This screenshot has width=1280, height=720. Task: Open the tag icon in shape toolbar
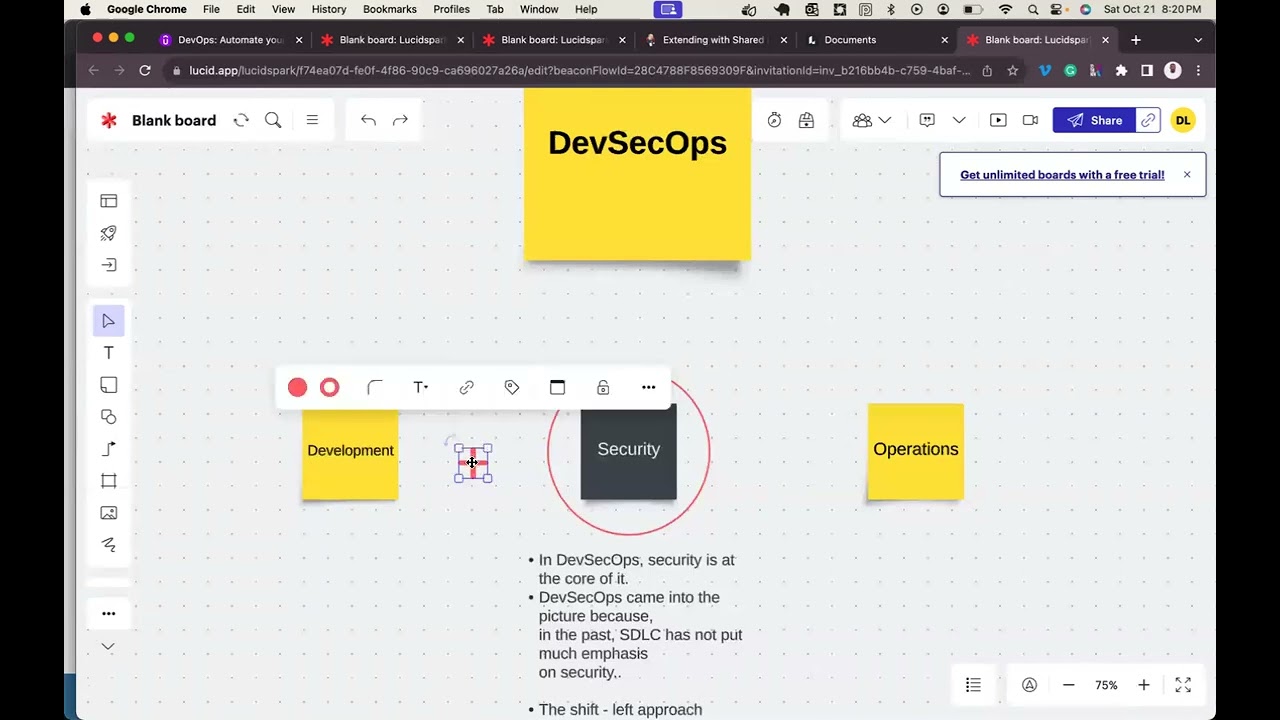pos(512,387)
